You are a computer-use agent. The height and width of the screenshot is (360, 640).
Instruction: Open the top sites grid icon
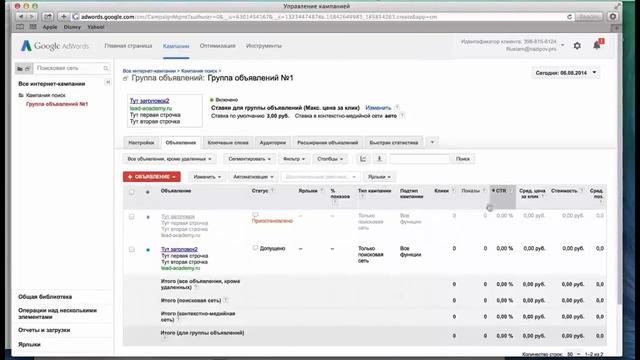[33, 27]
